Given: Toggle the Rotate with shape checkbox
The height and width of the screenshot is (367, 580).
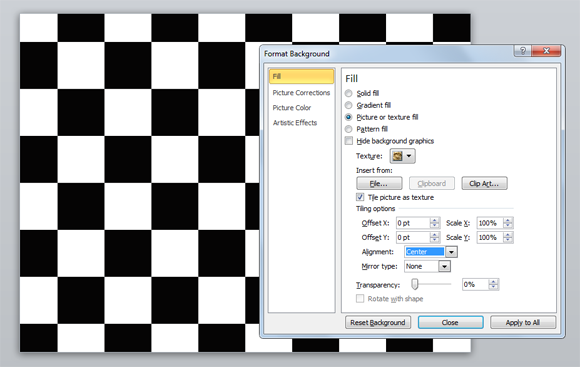Looking at the screenshot, I should 360,299.
